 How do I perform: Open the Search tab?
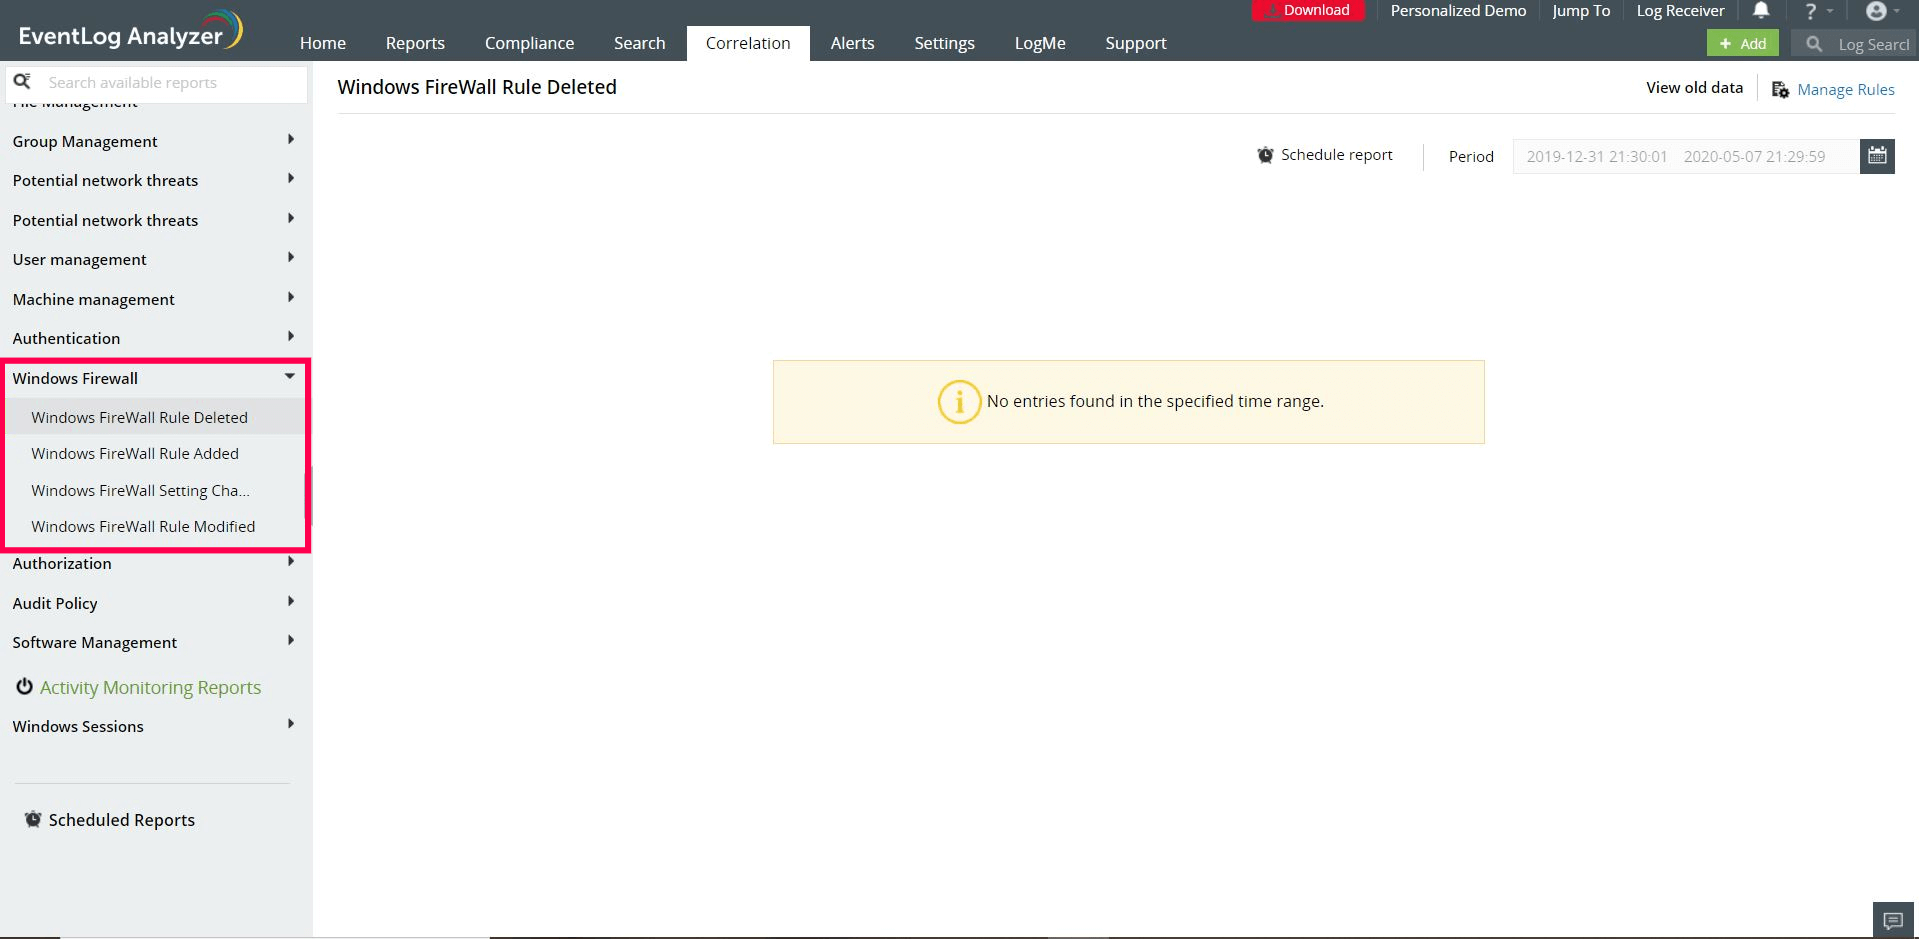(x=640, y=43)
